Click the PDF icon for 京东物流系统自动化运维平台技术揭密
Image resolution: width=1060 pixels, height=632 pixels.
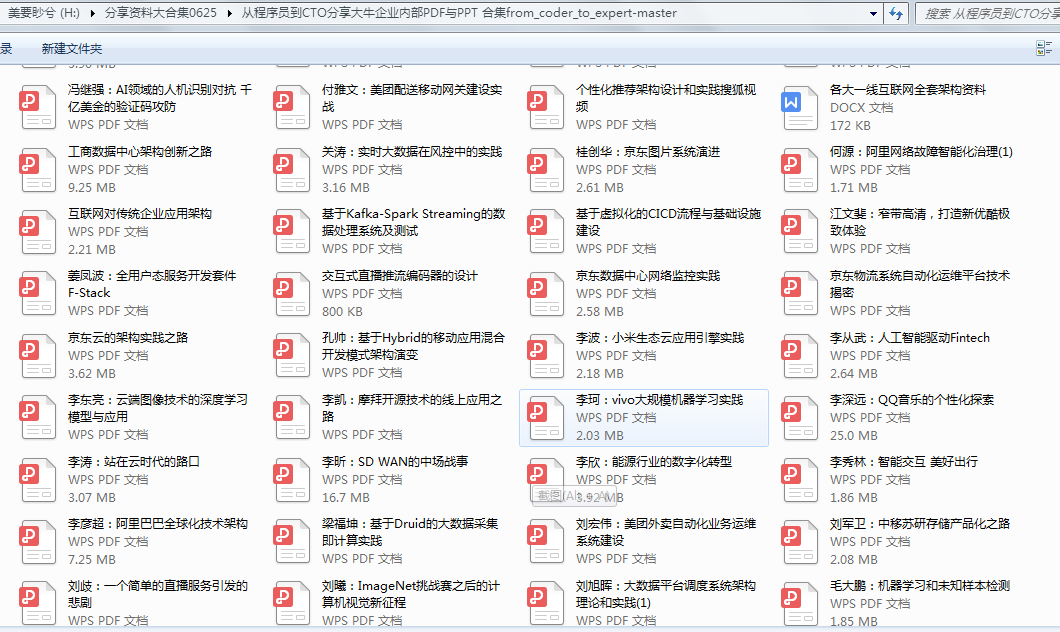click(800, 293)
